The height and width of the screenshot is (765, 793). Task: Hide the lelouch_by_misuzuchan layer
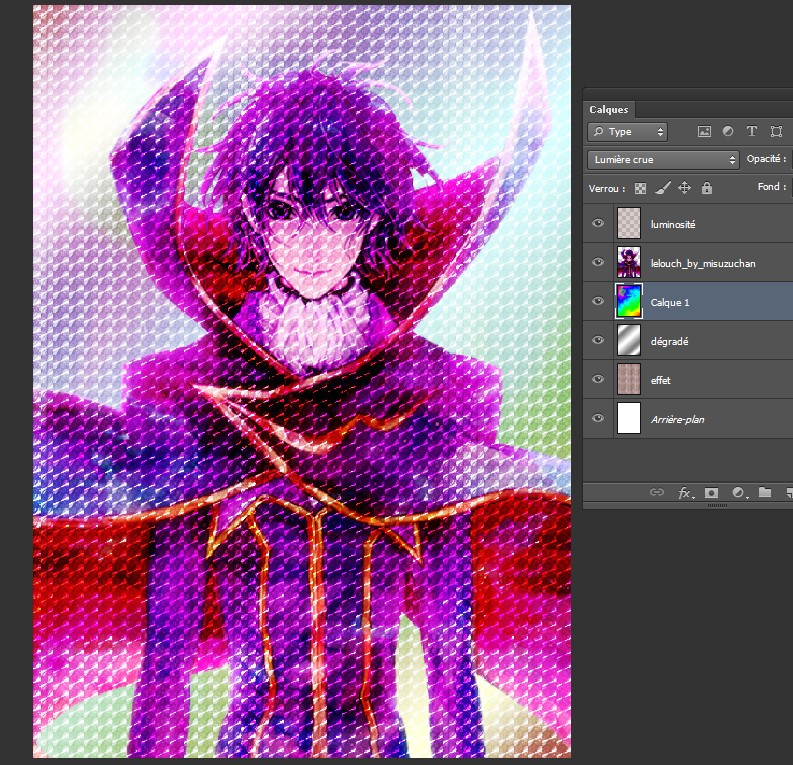598,262
